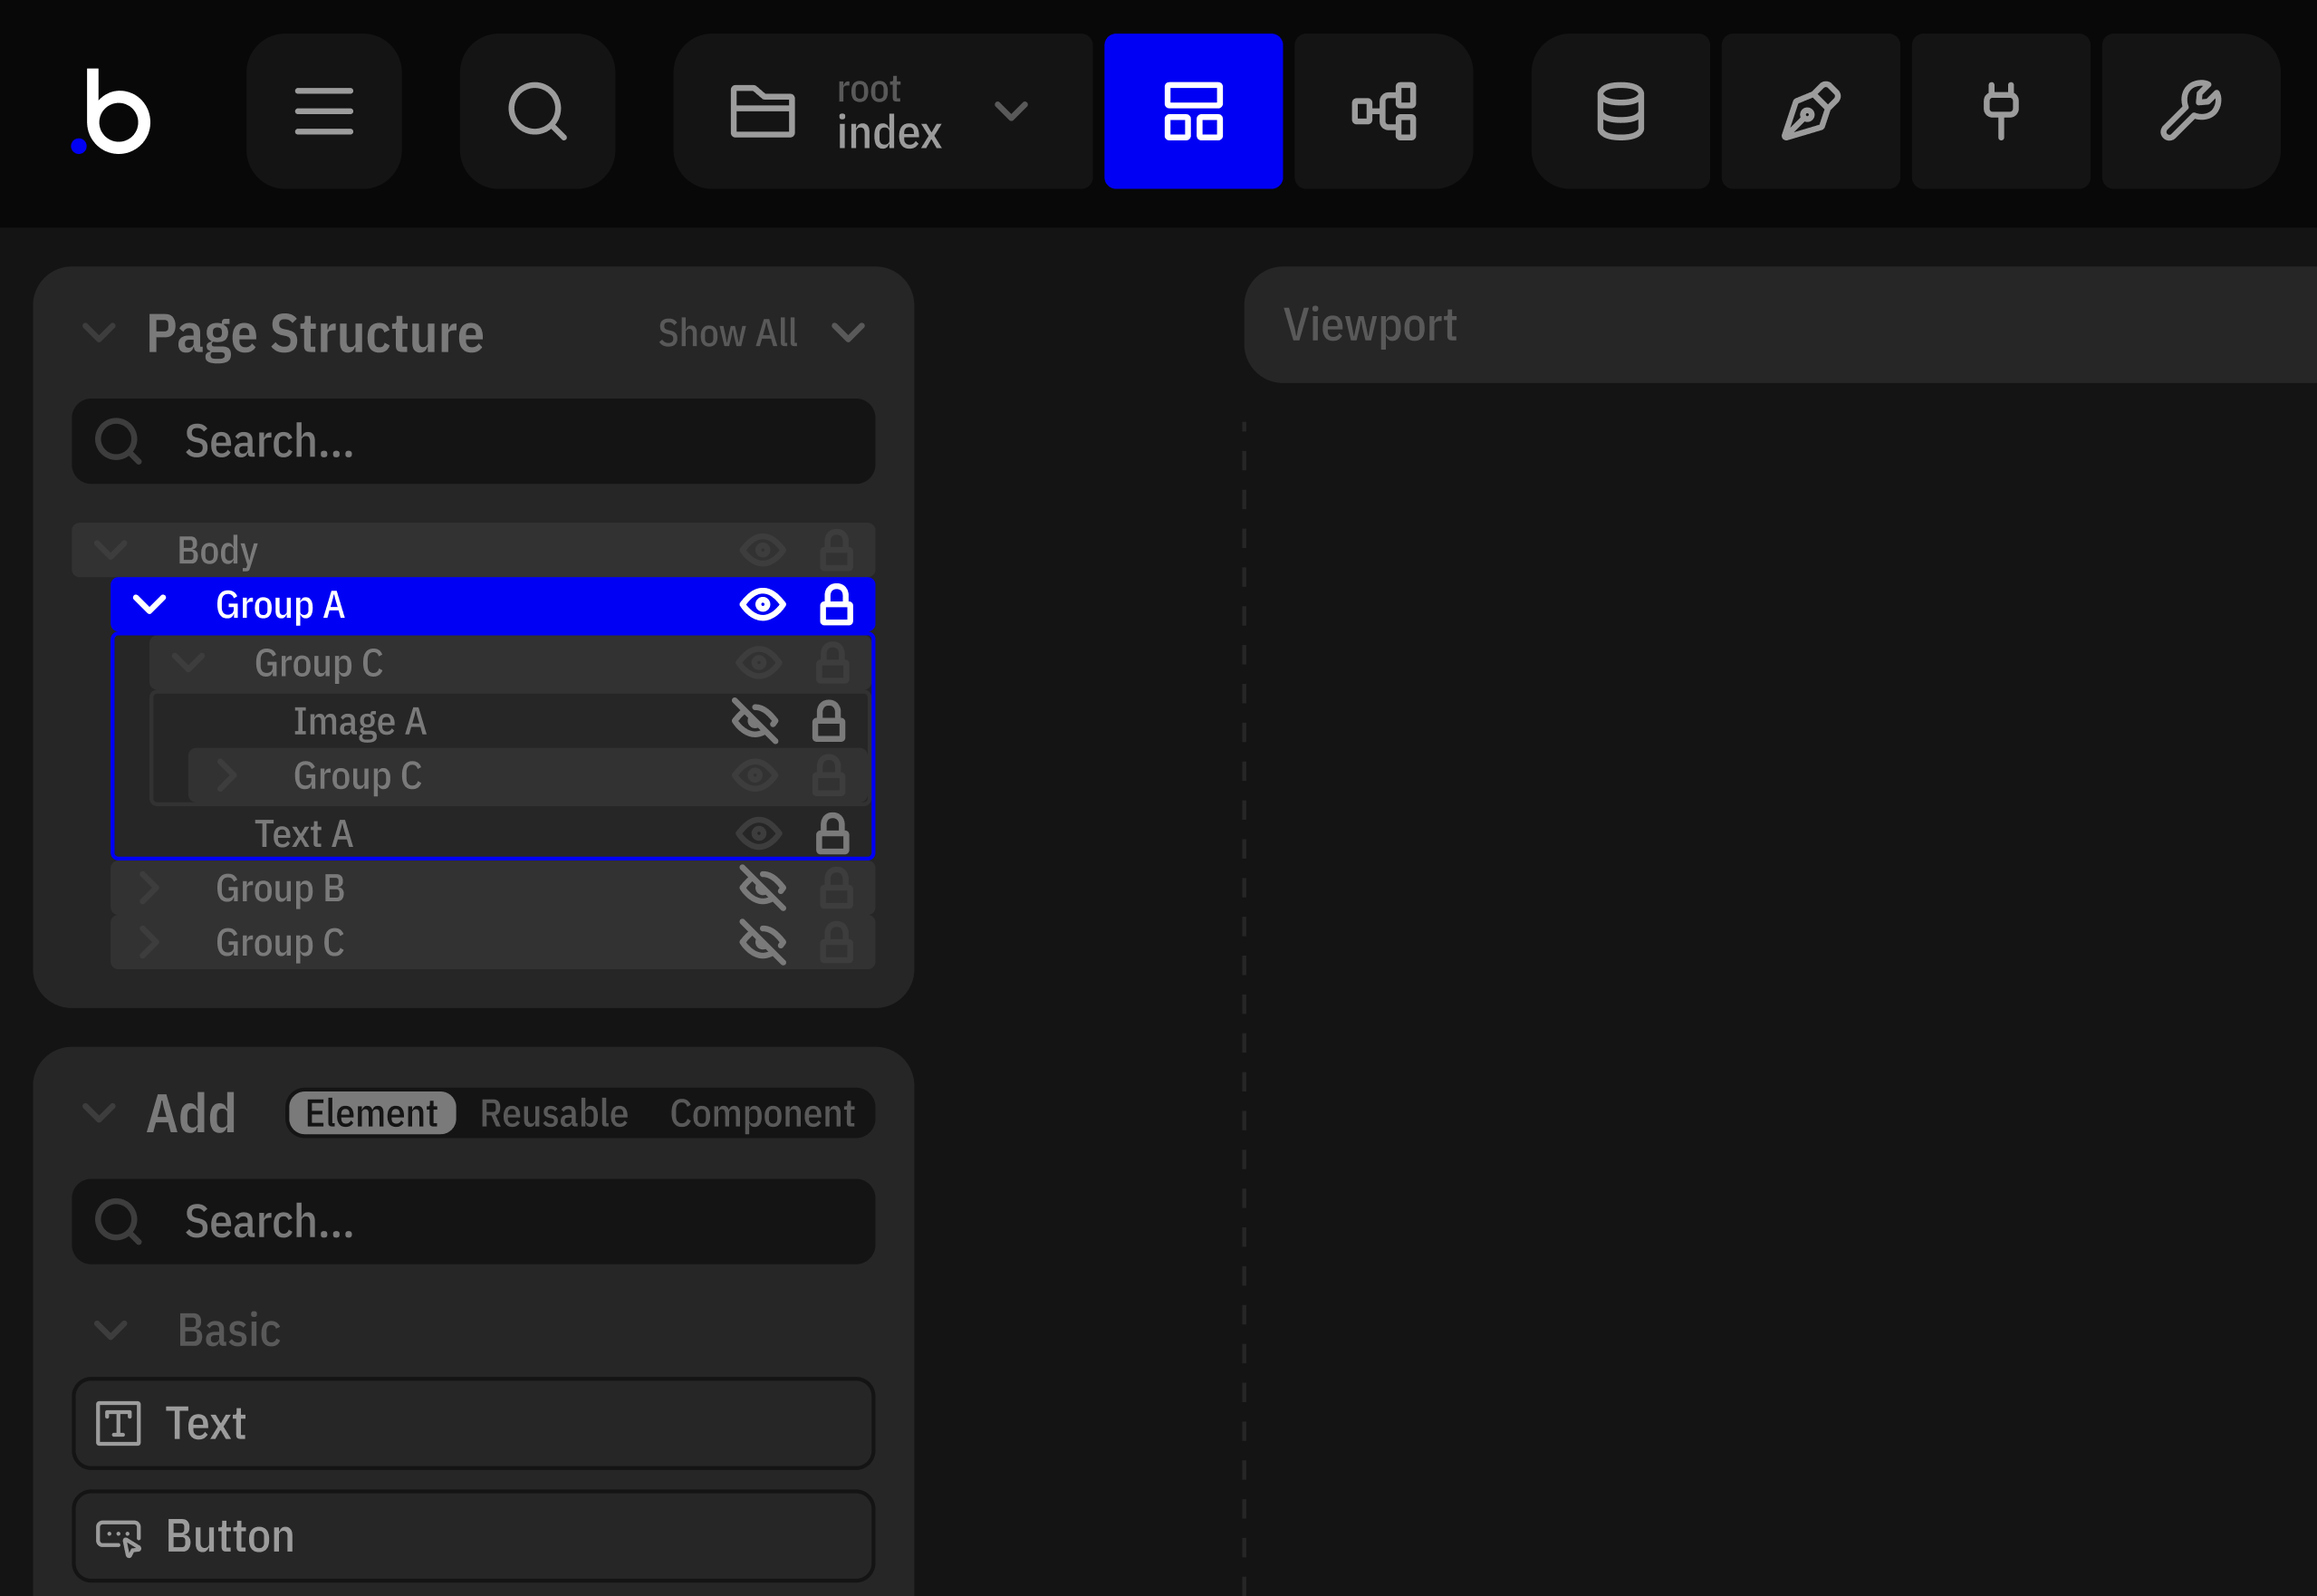Open the Styles tab with the pen nib icon
This screenshot has height=1596, width=2317.
[1810, 111]
